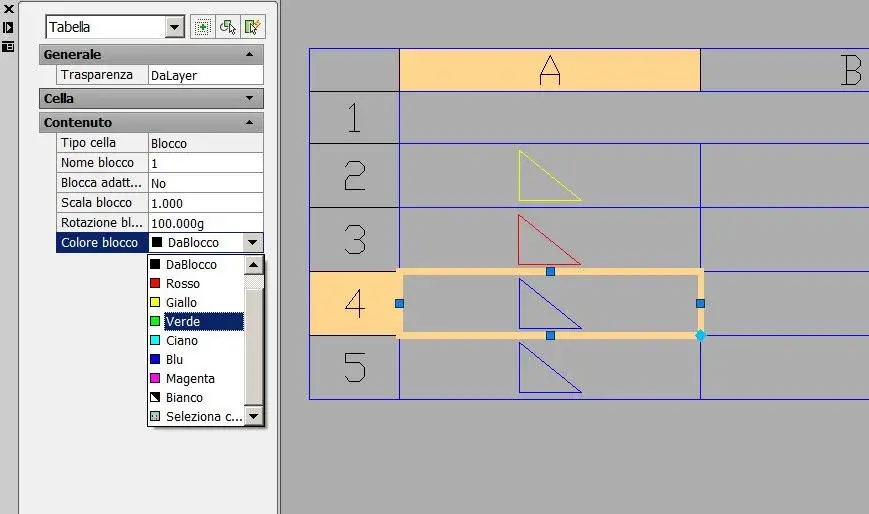Open the Colore blocco dropdown arrow
Viewport: 869px width, 514px height.
pos(252,243)
